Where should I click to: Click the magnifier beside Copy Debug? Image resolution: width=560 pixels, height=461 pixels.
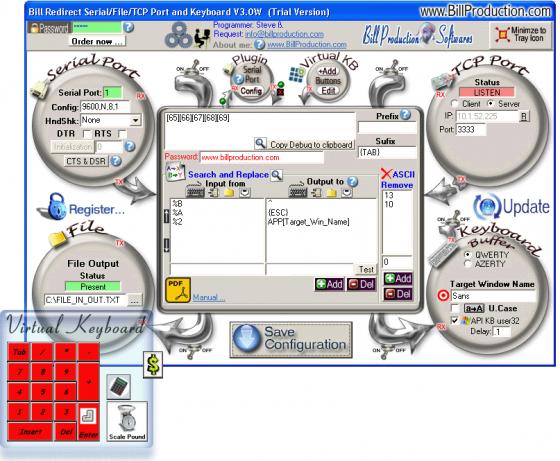point(260,143)
